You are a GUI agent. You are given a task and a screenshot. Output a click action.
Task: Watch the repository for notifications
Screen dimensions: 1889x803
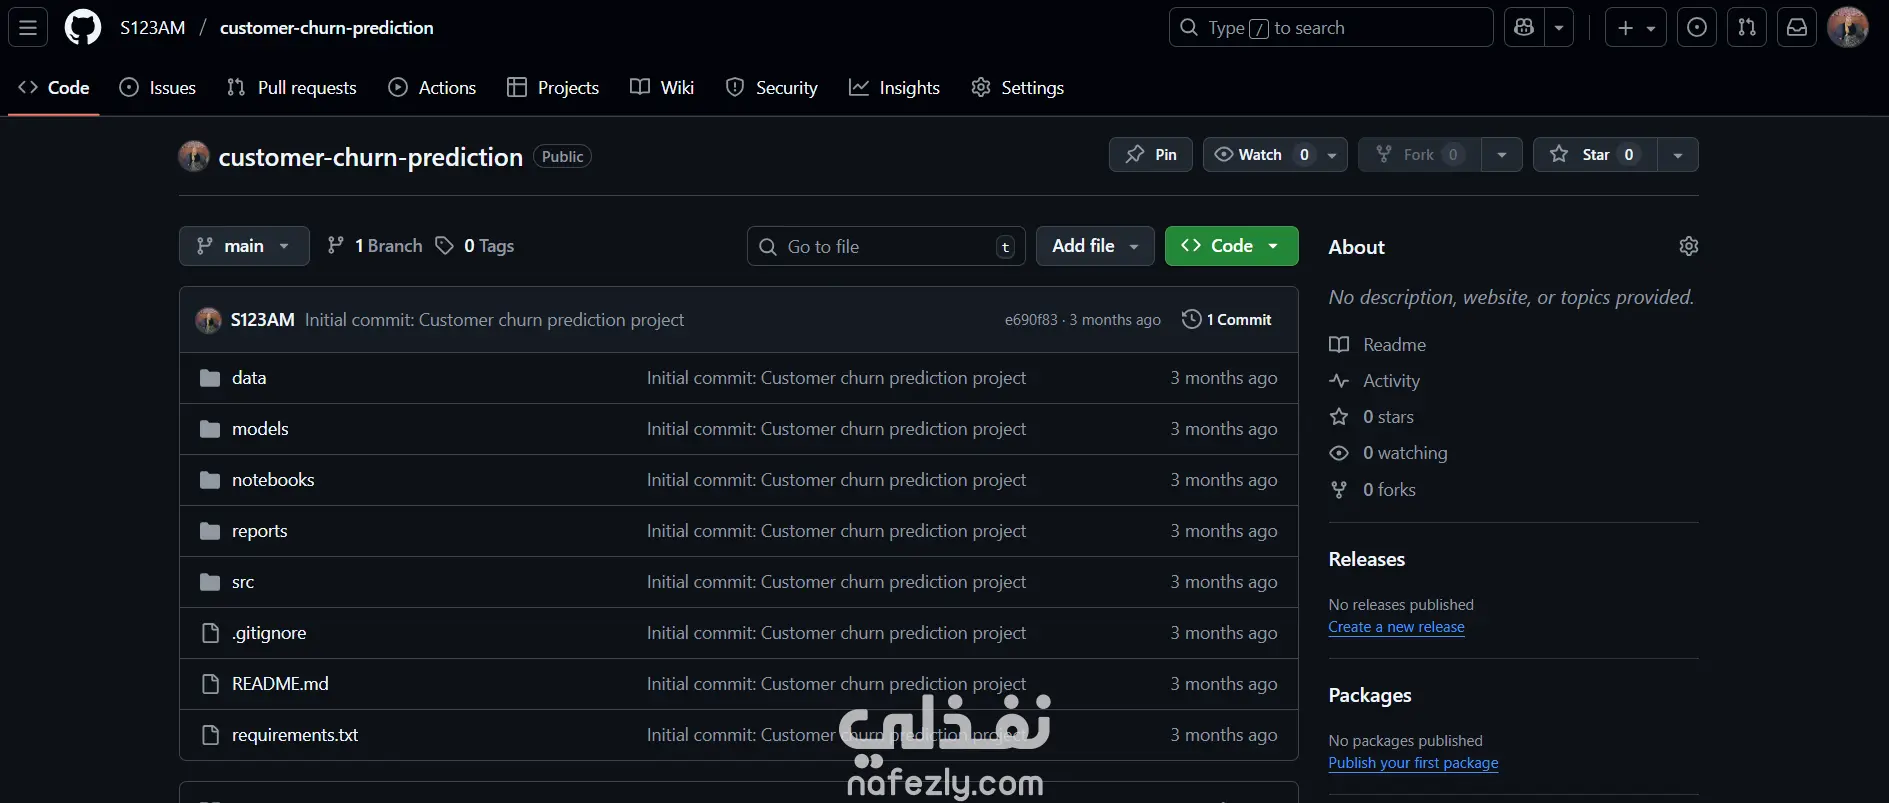(x=1275, y=155)
